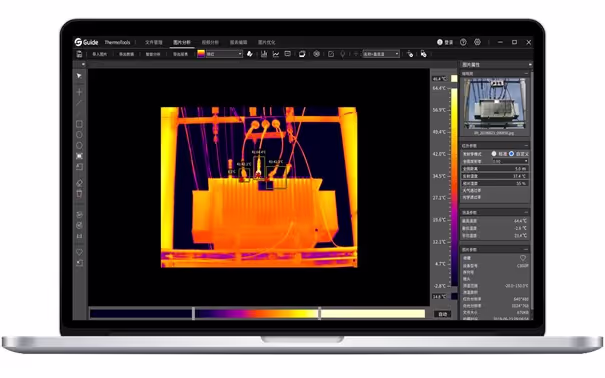Image resolution: width=605 pixels, height=378 pixels.
Task: Click the login user icon
Action: click(439, 42)
